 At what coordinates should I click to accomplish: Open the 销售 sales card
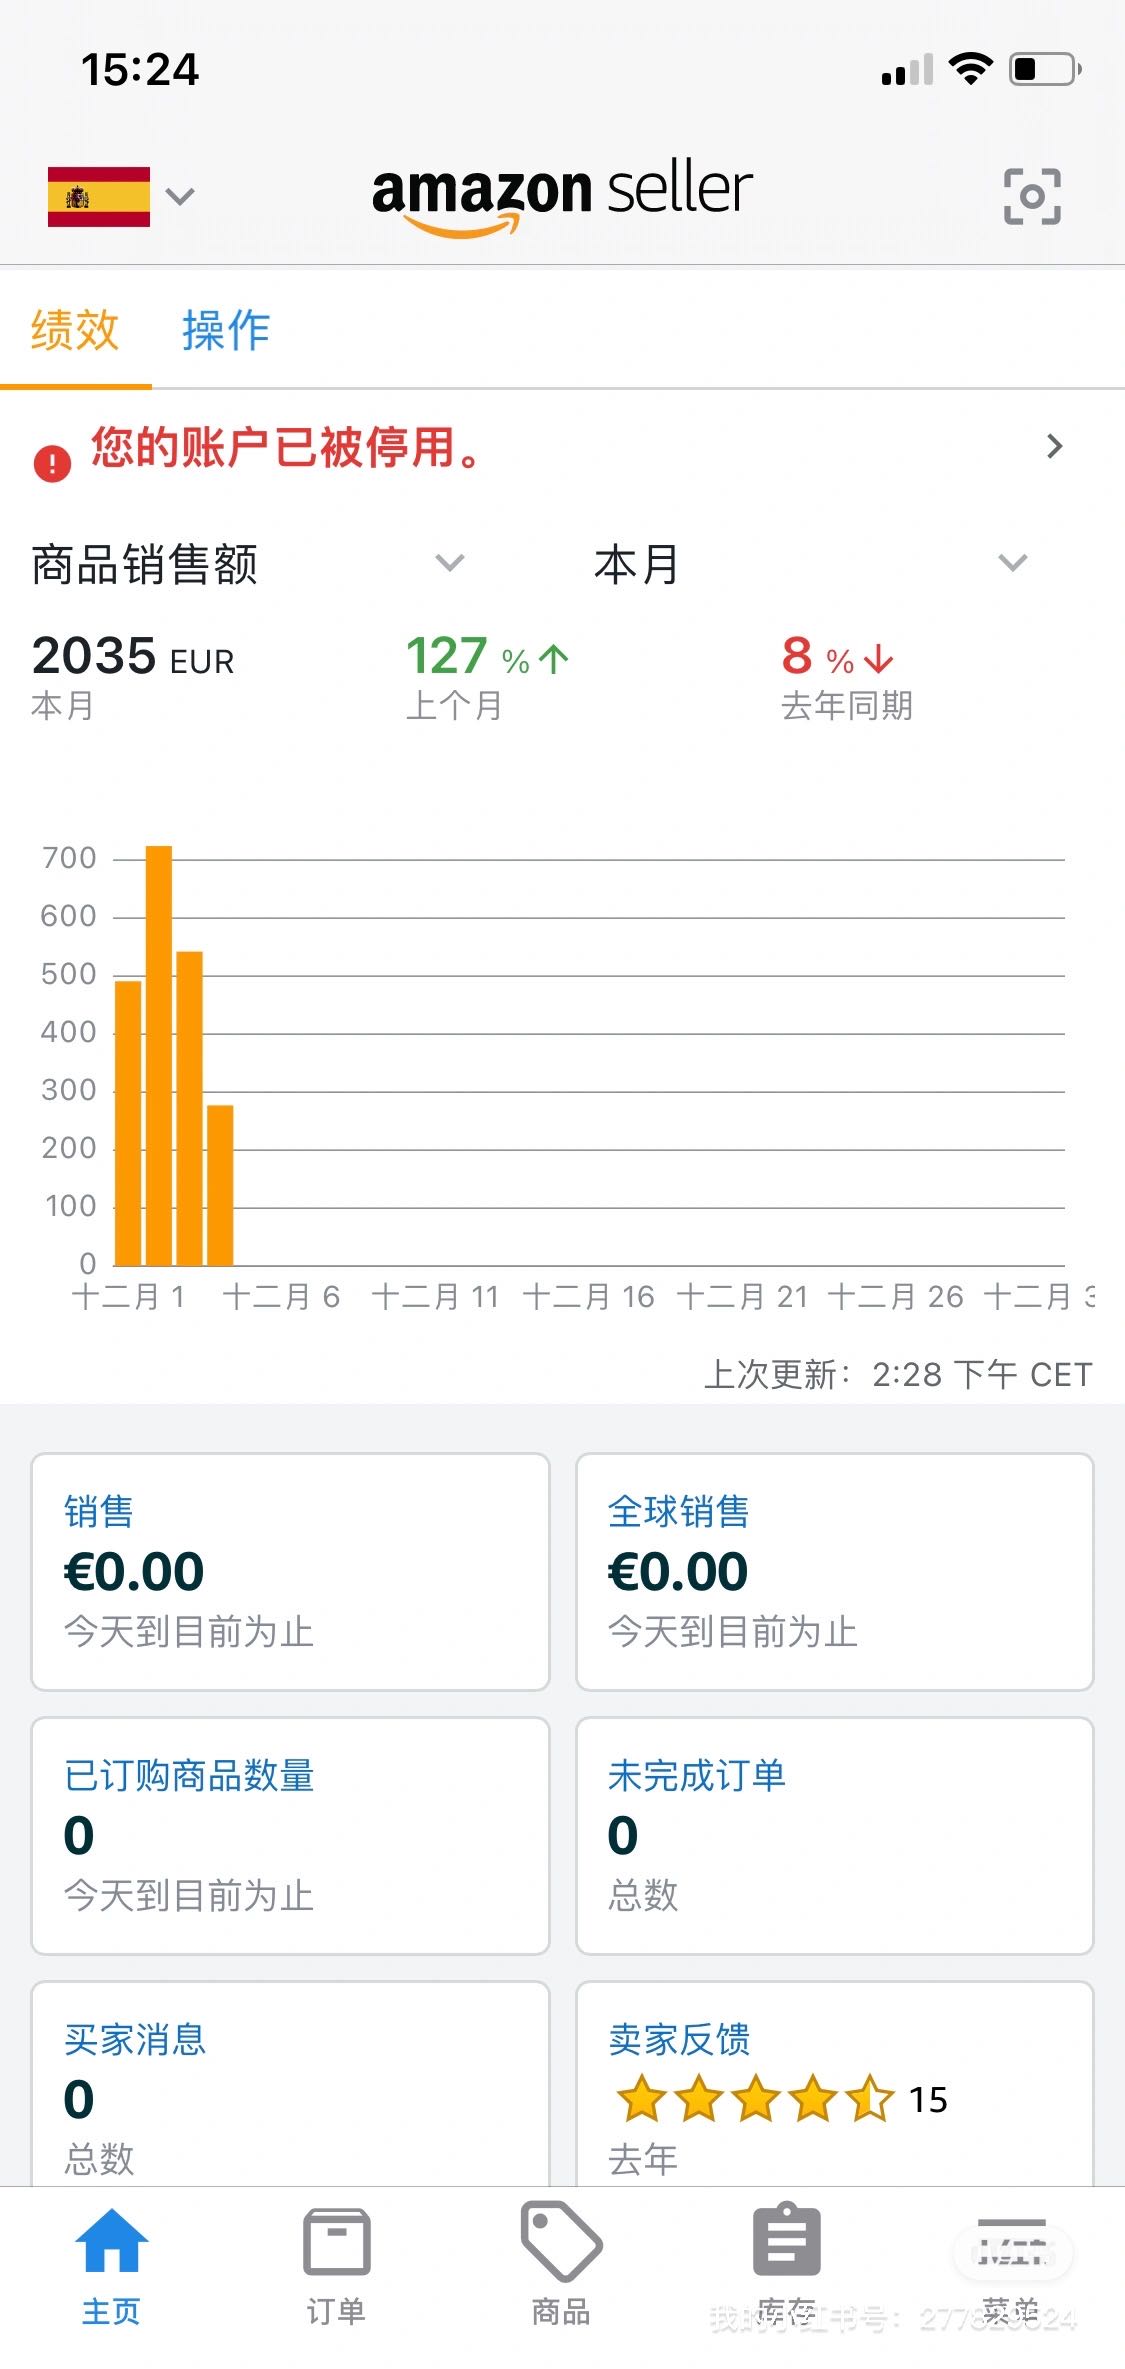point(290,1571)
